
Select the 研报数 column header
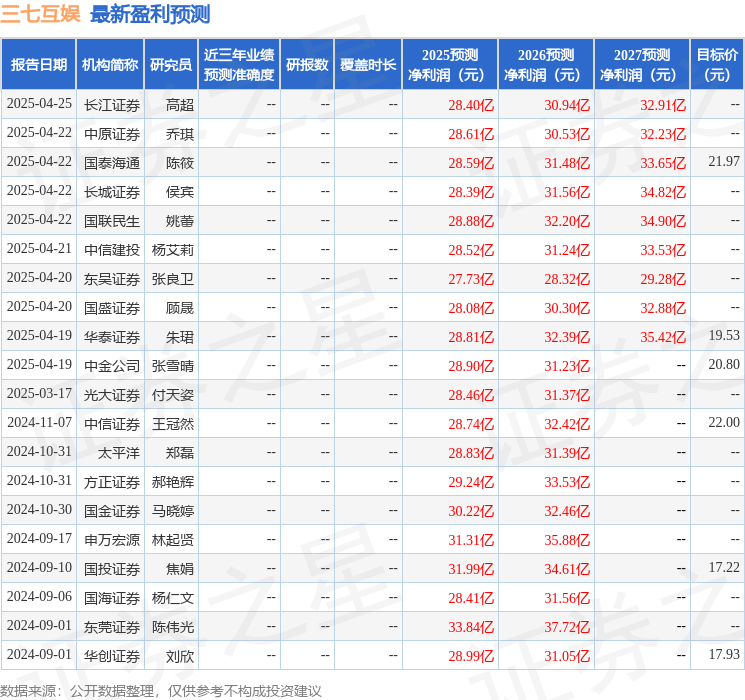(307, 65)
